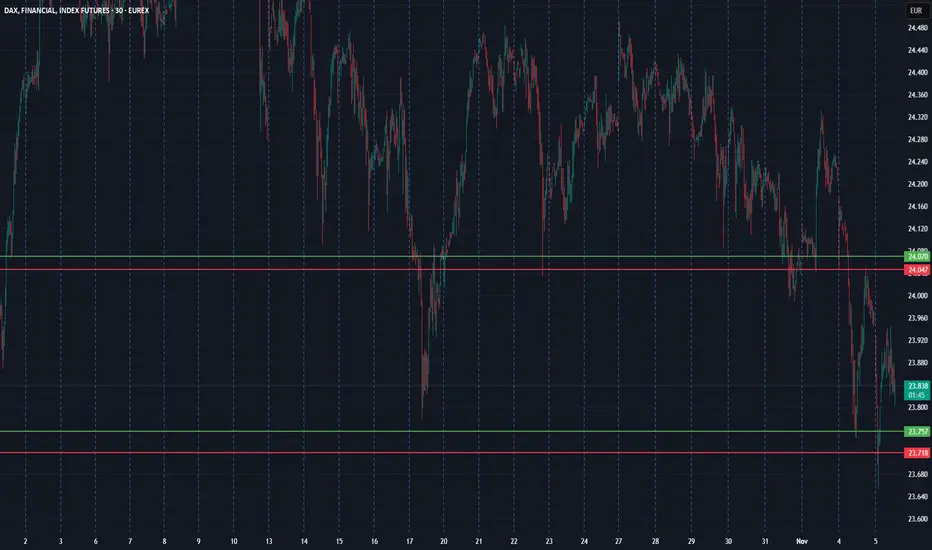
Task: Click date 22 on the time axis
Action: tap(514, 541)
